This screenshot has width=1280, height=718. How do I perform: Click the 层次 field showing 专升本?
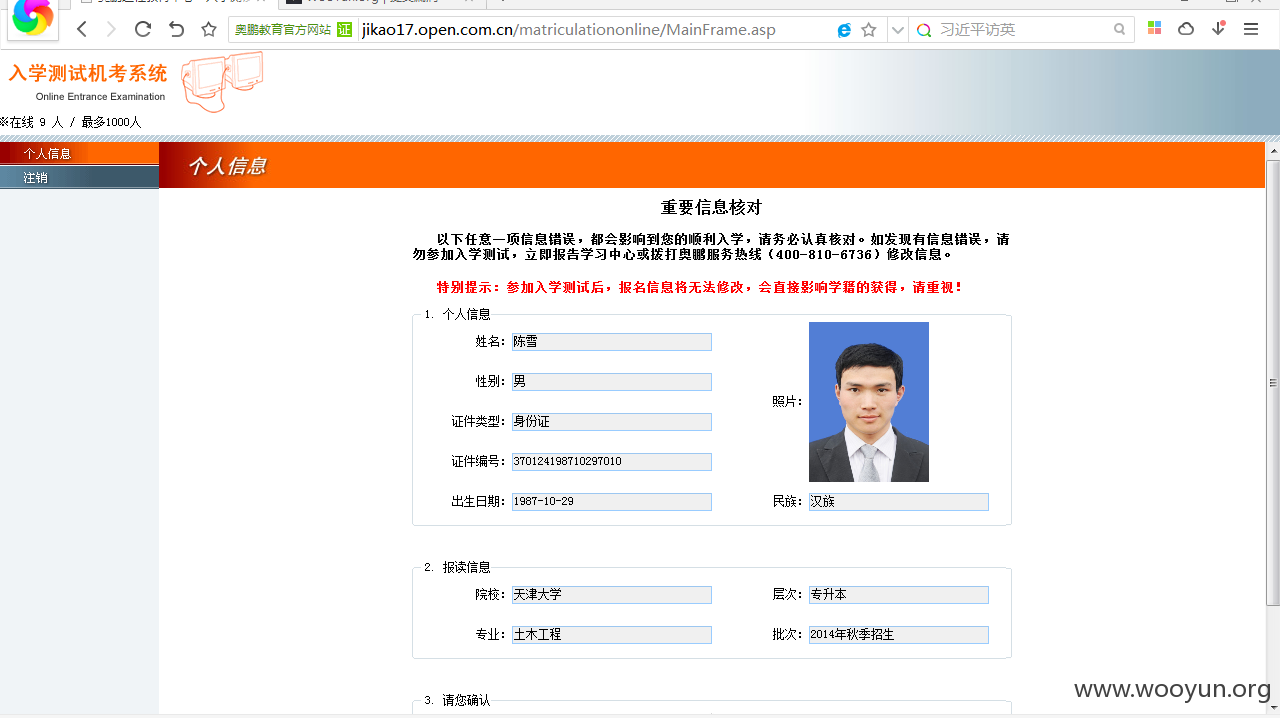pyautogui.click(x=899, y=595)
